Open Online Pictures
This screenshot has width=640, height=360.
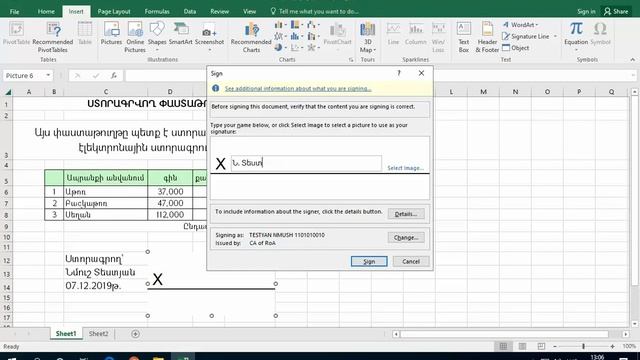pyautogui.click(x=135, y=37)
